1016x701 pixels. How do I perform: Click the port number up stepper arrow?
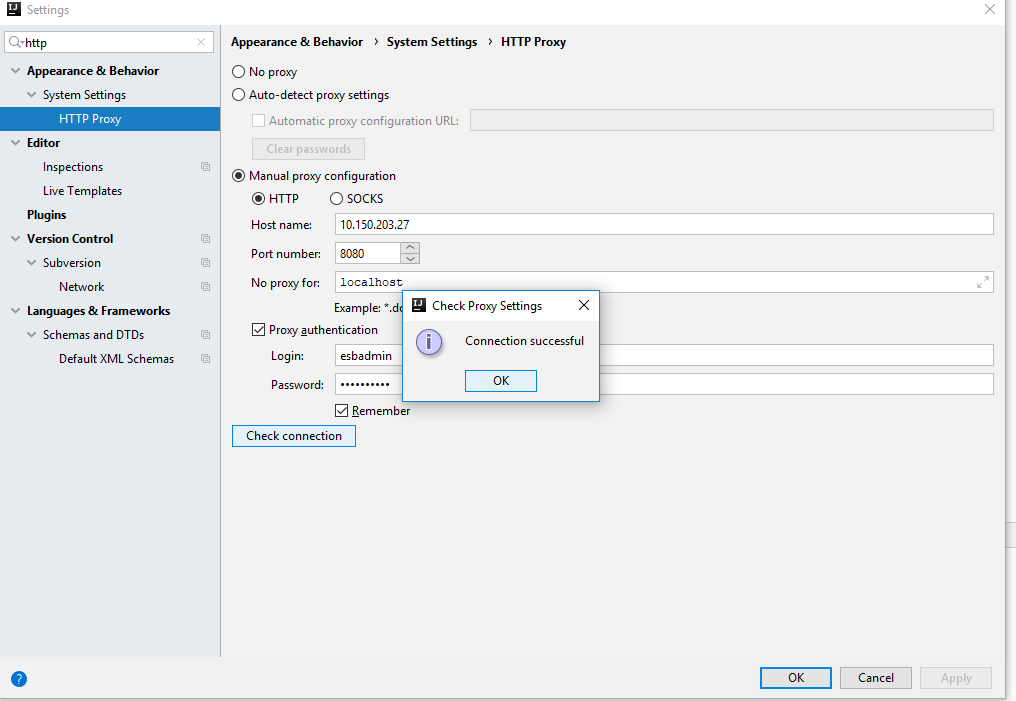click(409, 248)
